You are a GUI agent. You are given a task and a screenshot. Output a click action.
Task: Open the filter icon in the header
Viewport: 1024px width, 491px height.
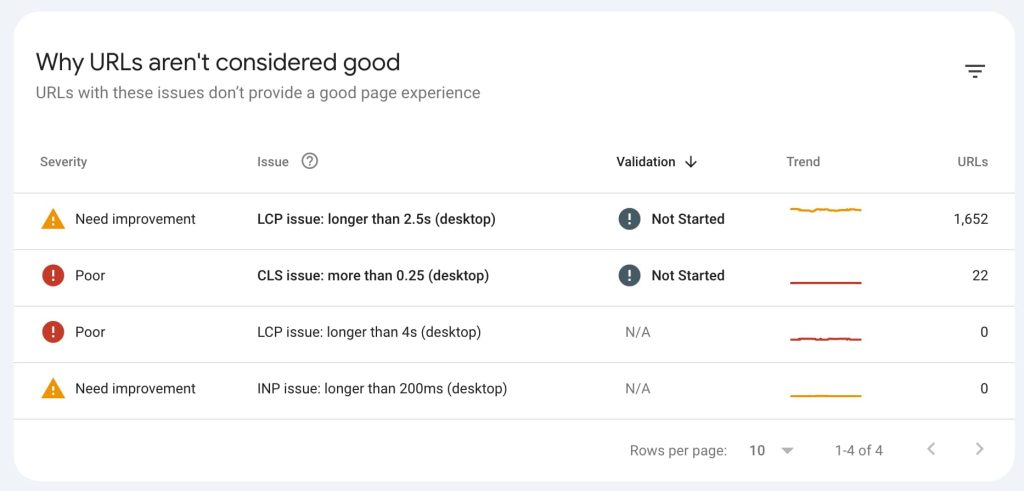pyautogui.click(x=975, y=71)
